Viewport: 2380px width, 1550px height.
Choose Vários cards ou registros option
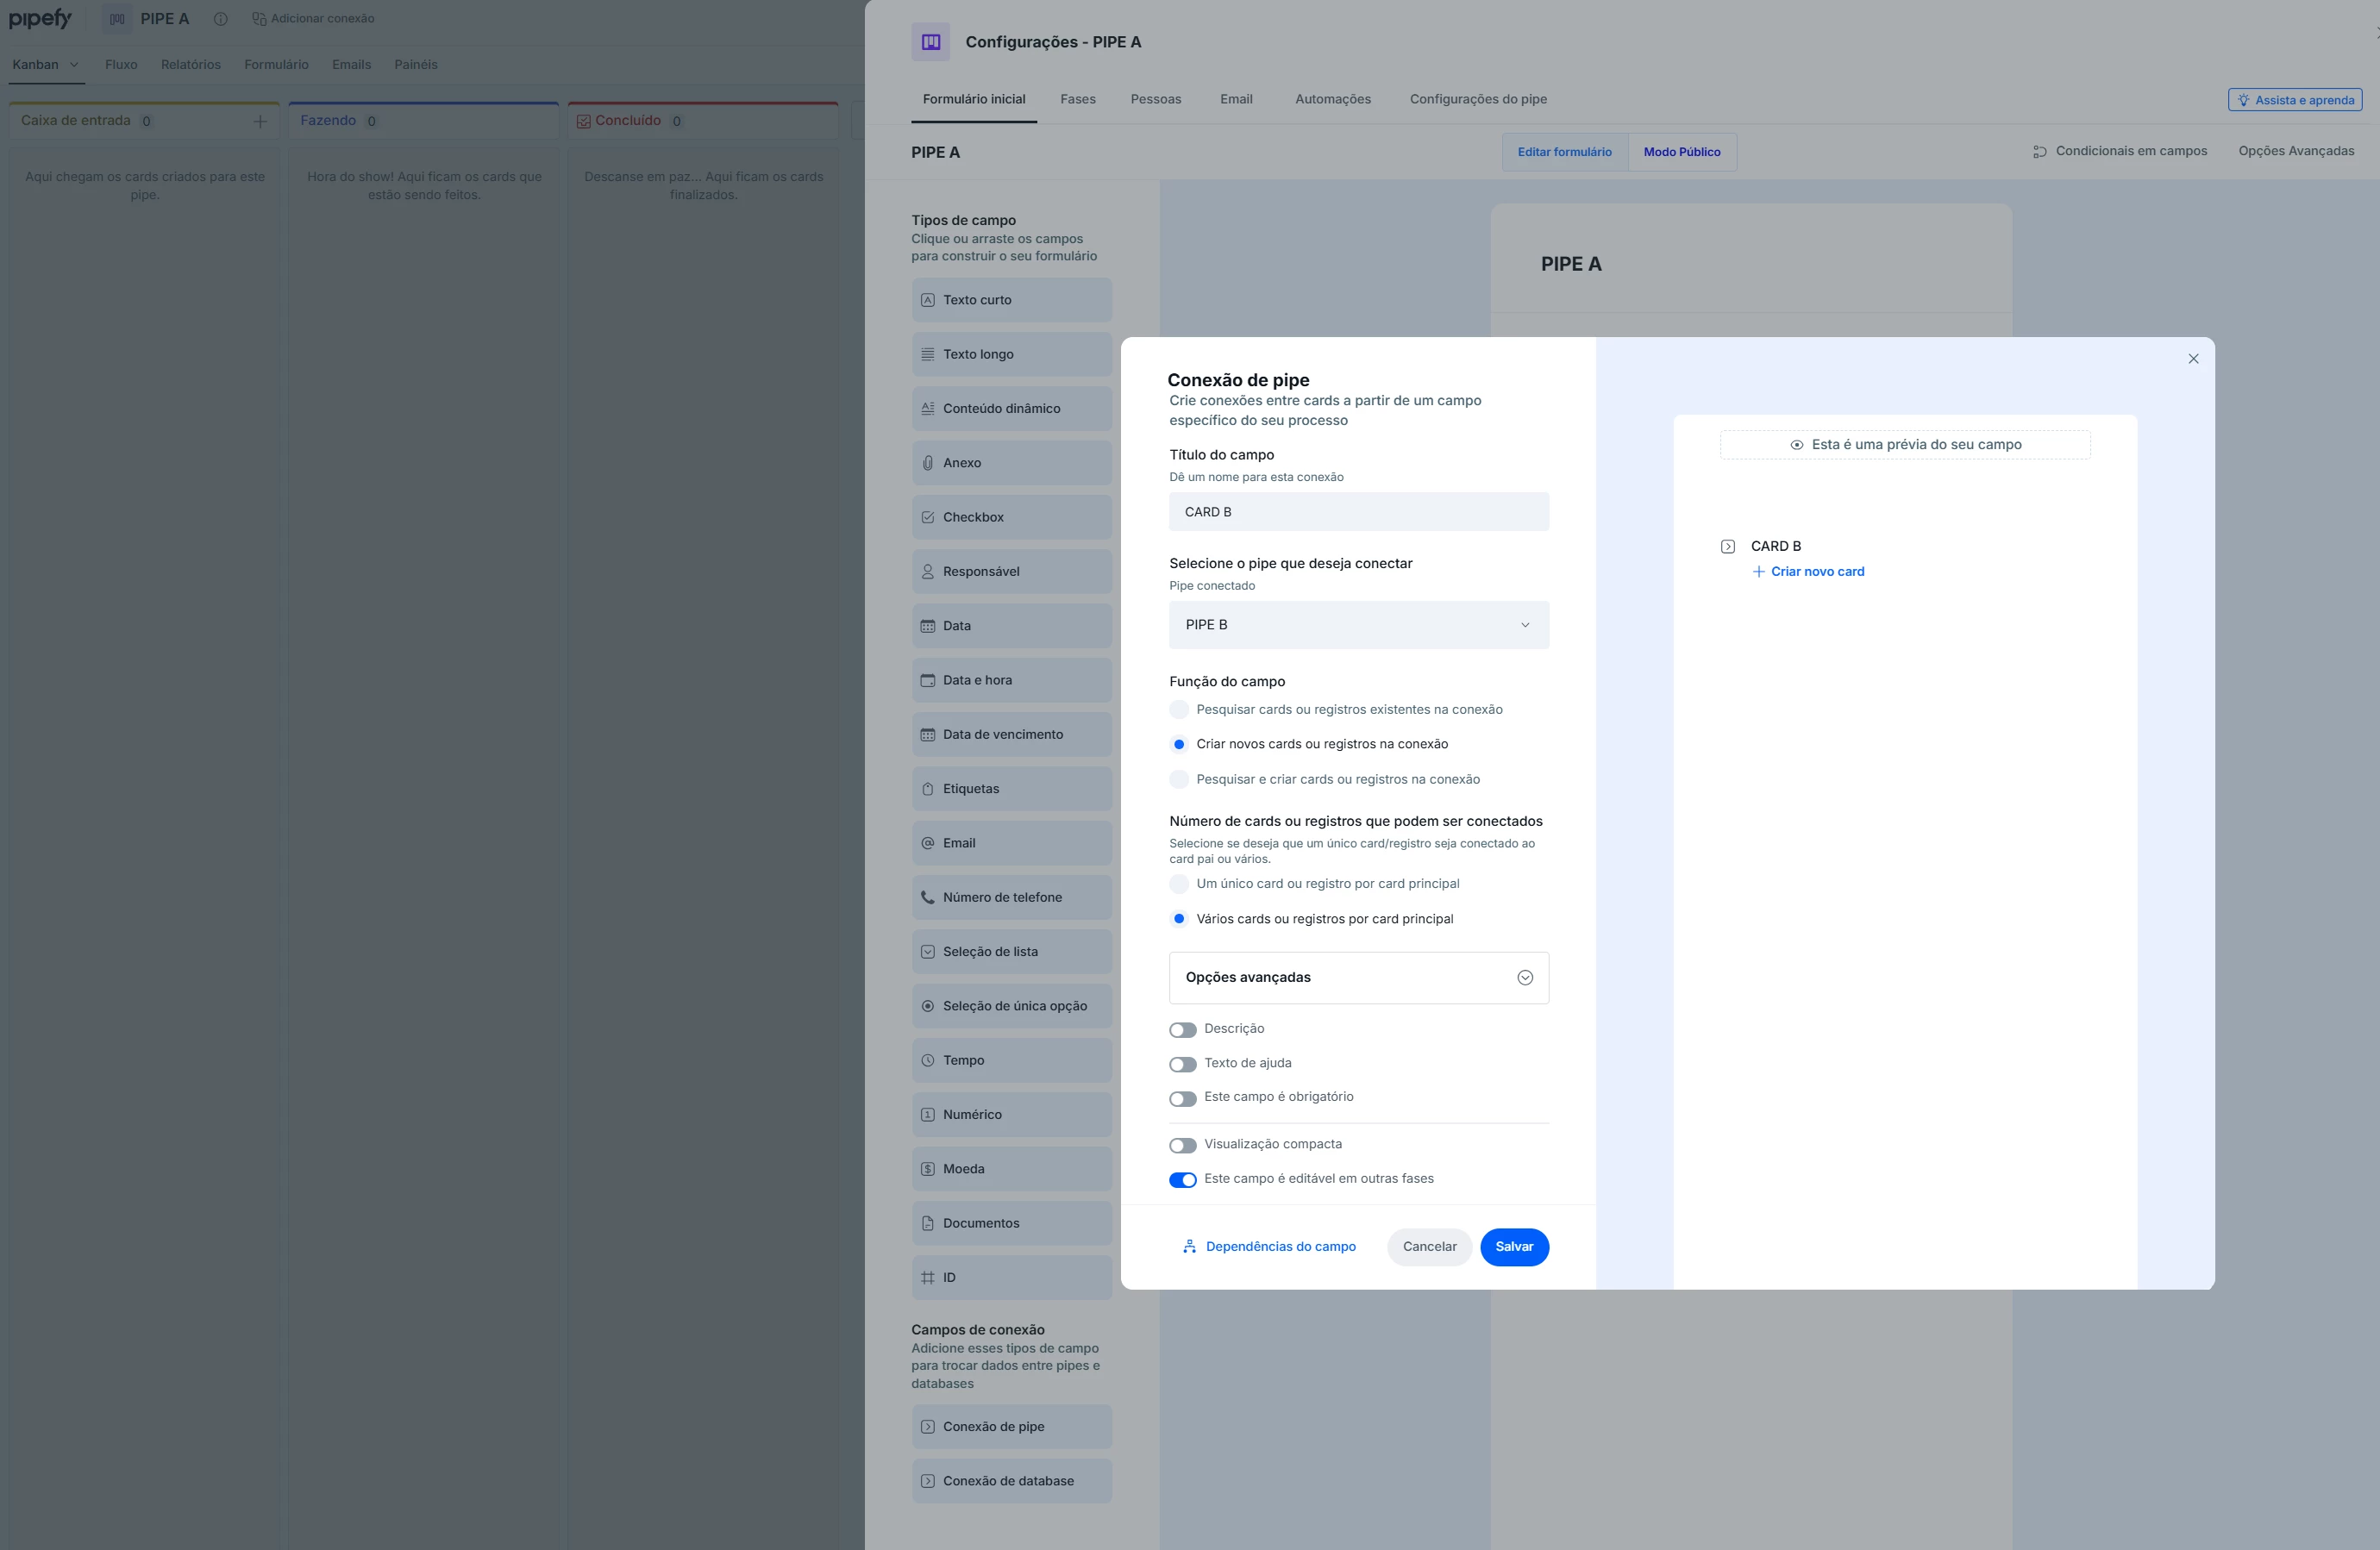[1179, 919]
